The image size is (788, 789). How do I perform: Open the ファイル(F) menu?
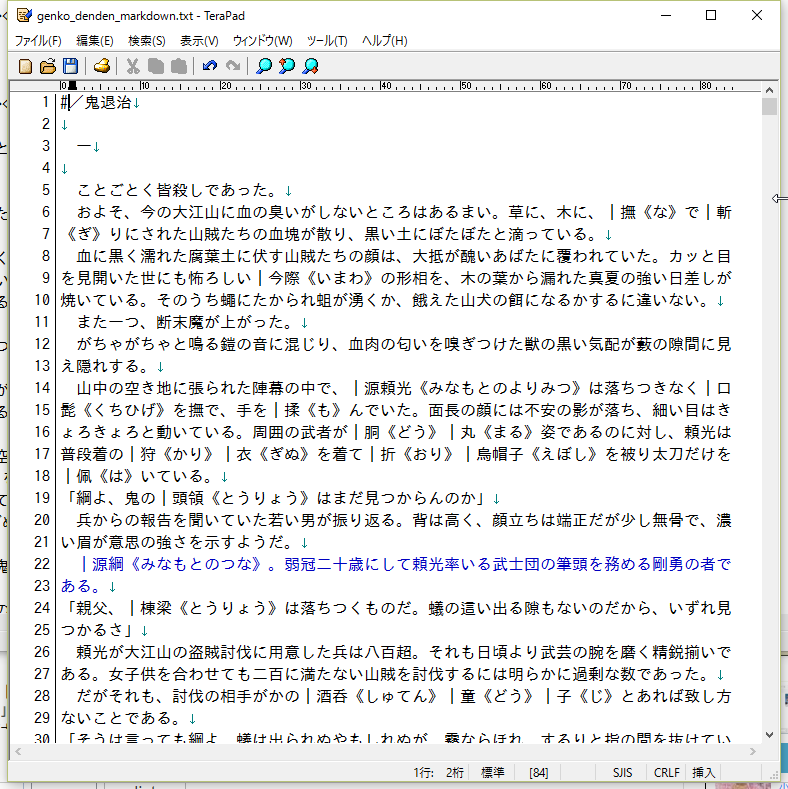click(38, 41)
